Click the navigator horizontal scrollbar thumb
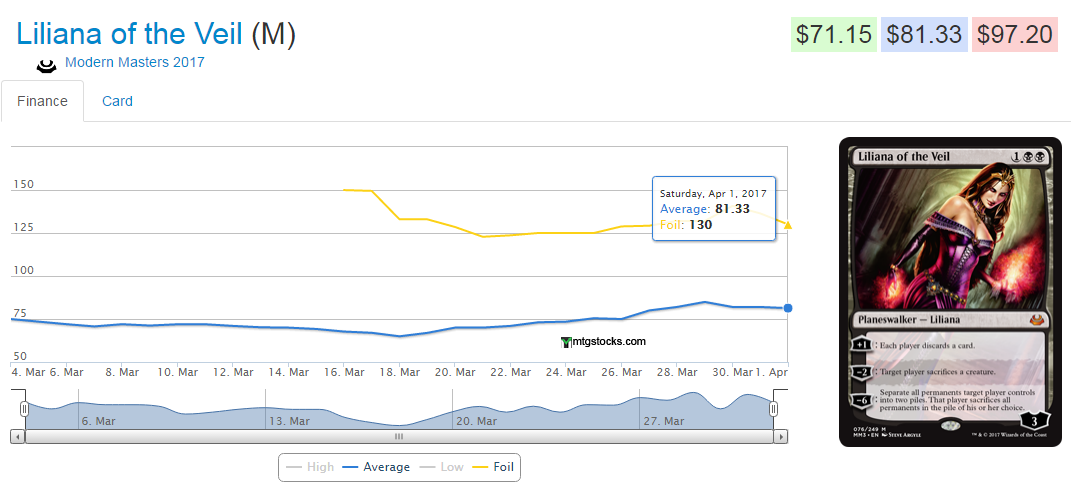The width and height of the screenshot is (1071, 486). tap(399, 436)
